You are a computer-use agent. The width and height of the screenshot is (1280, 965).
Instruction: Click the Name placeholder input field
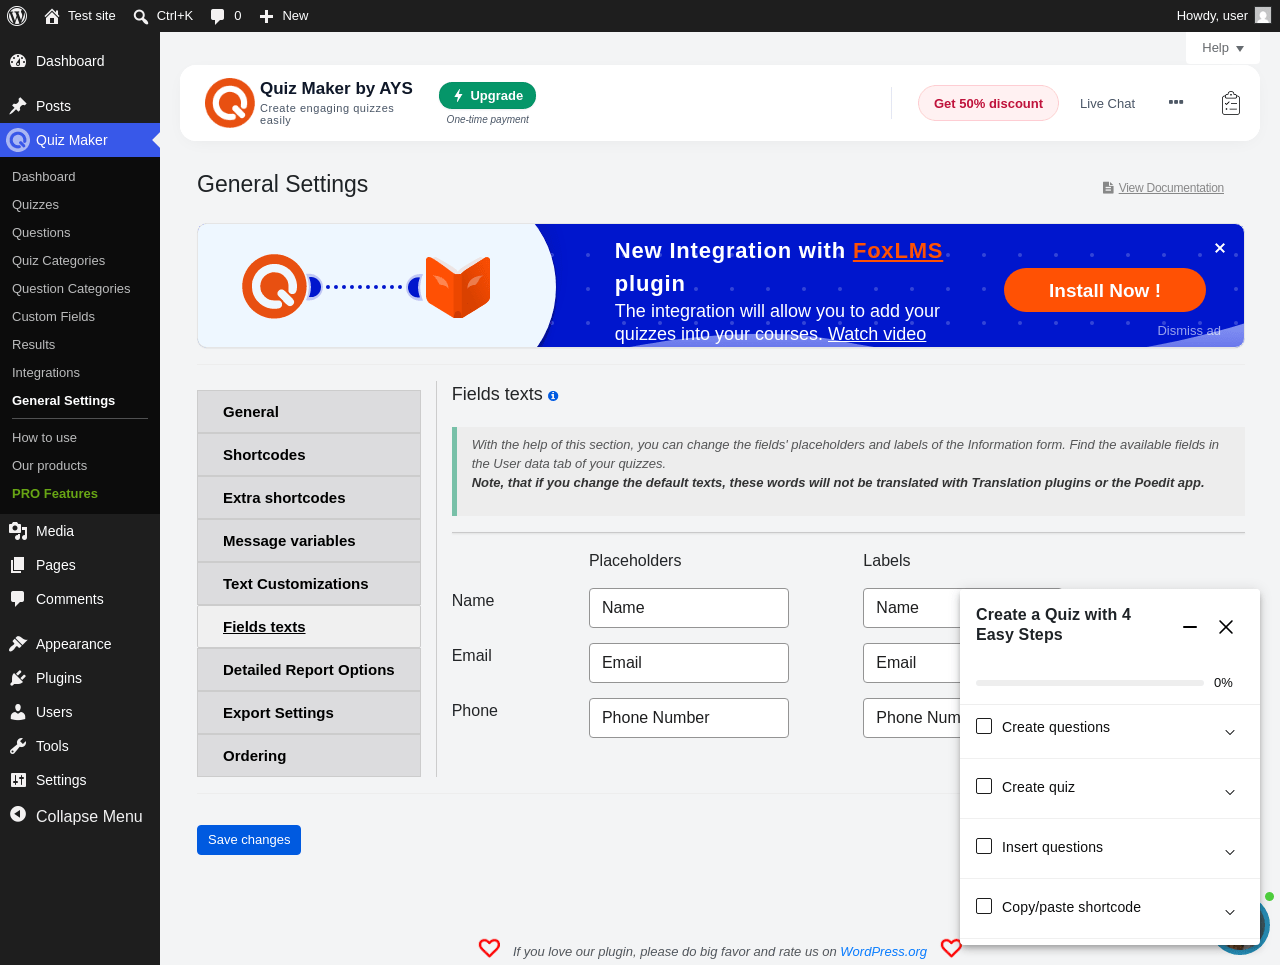tap(689, 608)
